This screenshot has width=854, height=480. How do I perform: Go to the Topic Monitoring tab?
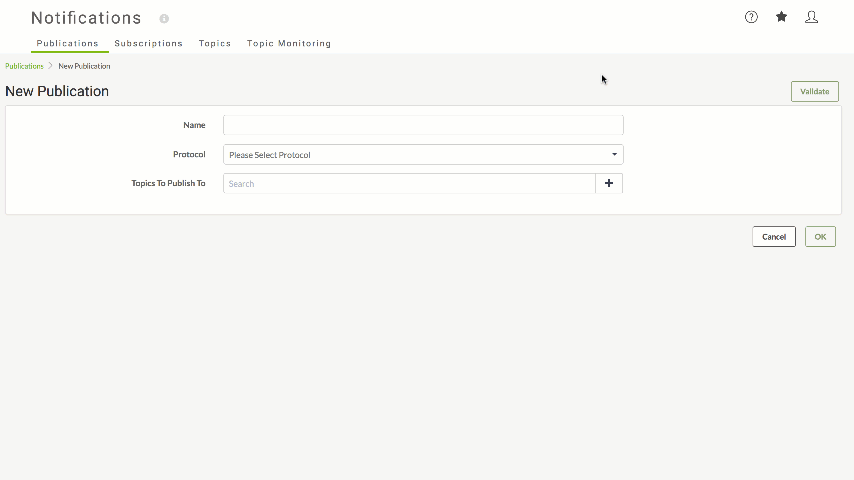289,43
